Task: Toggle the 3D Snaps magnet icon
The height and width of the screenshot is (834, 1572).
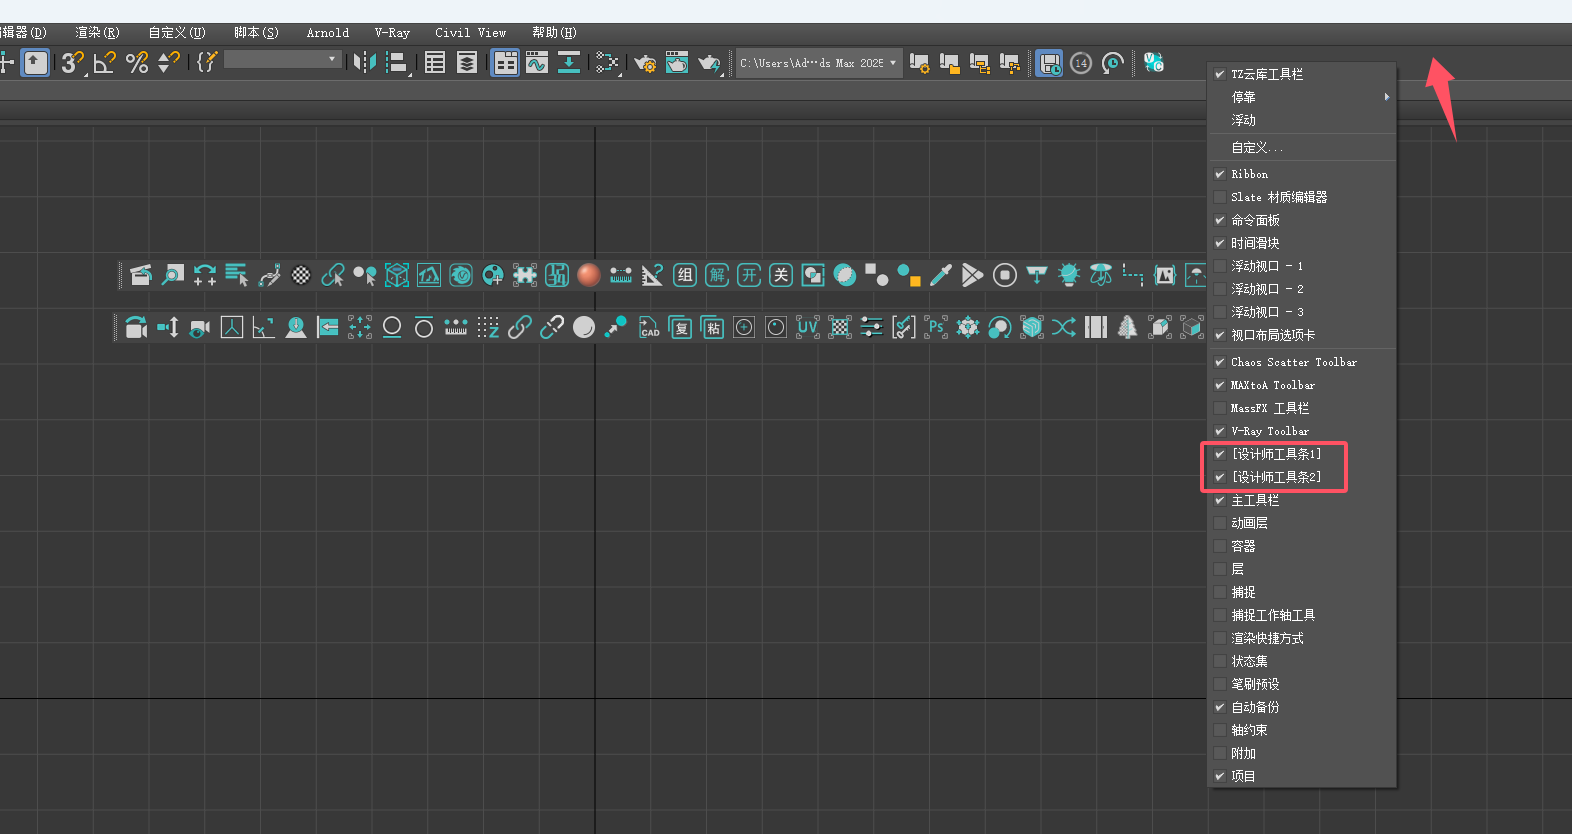Action: pos(72,63)
